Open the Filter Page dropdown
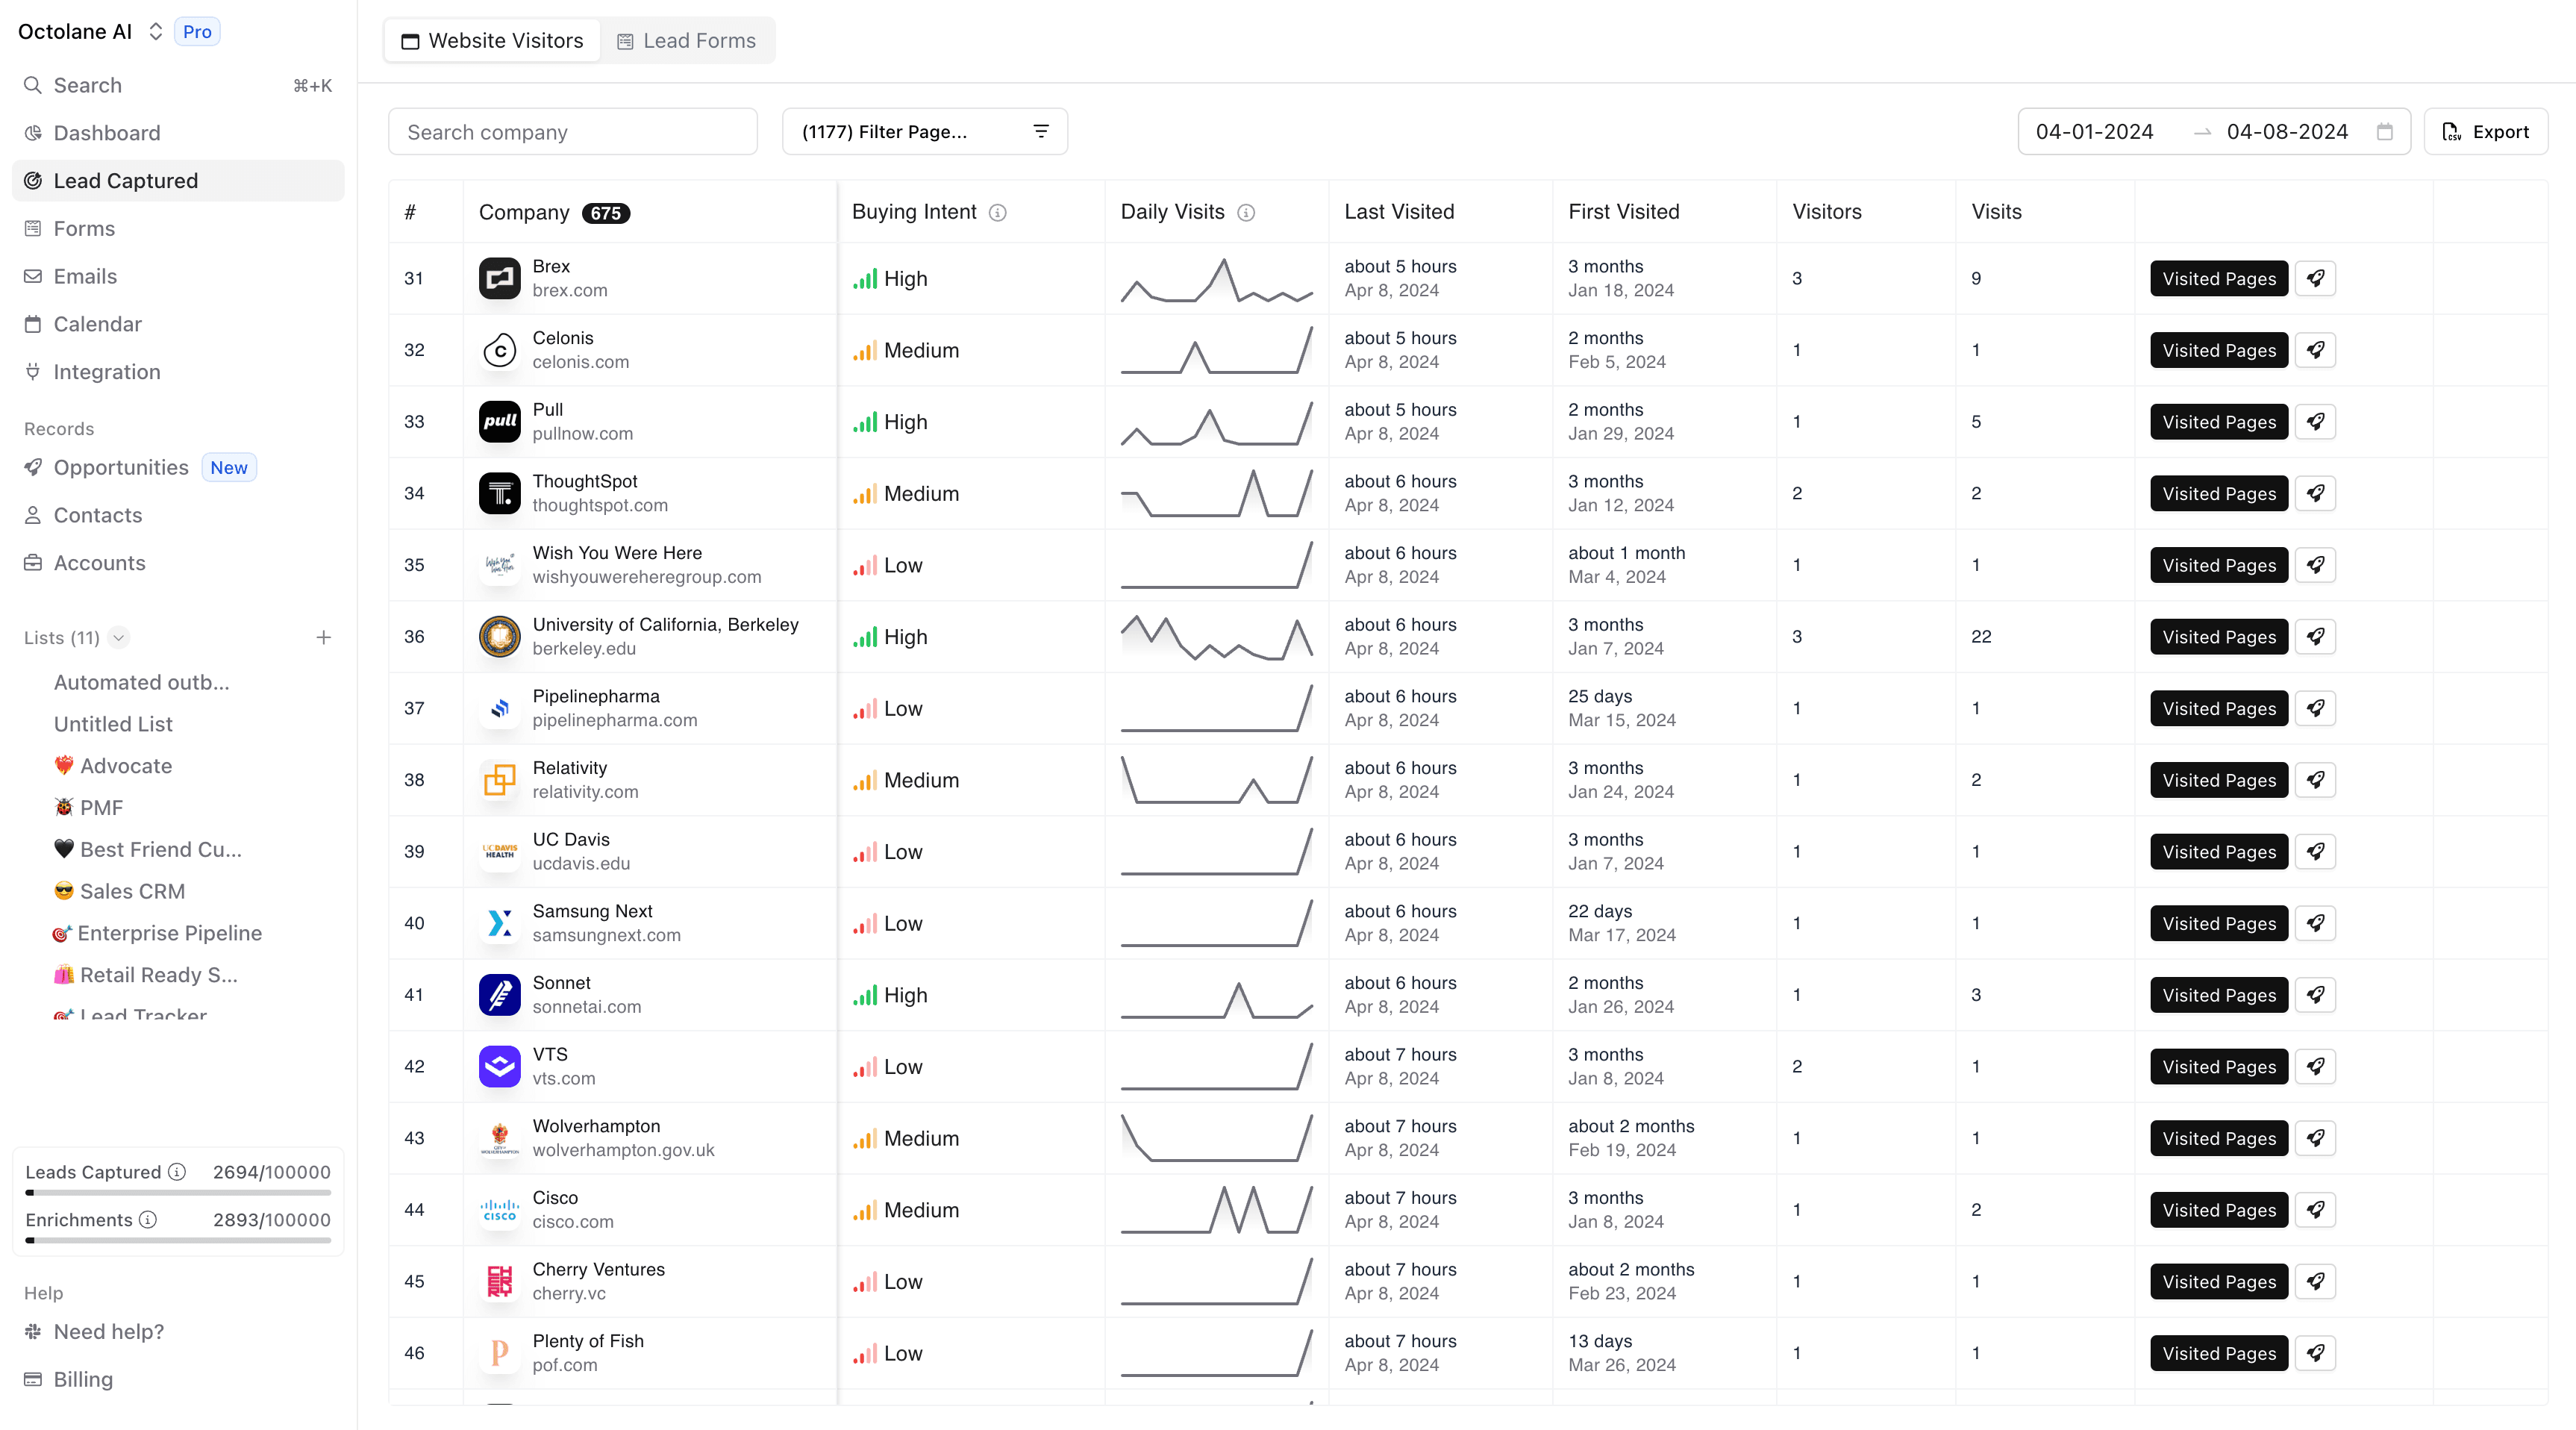2576x1430 pixels. 924,132
